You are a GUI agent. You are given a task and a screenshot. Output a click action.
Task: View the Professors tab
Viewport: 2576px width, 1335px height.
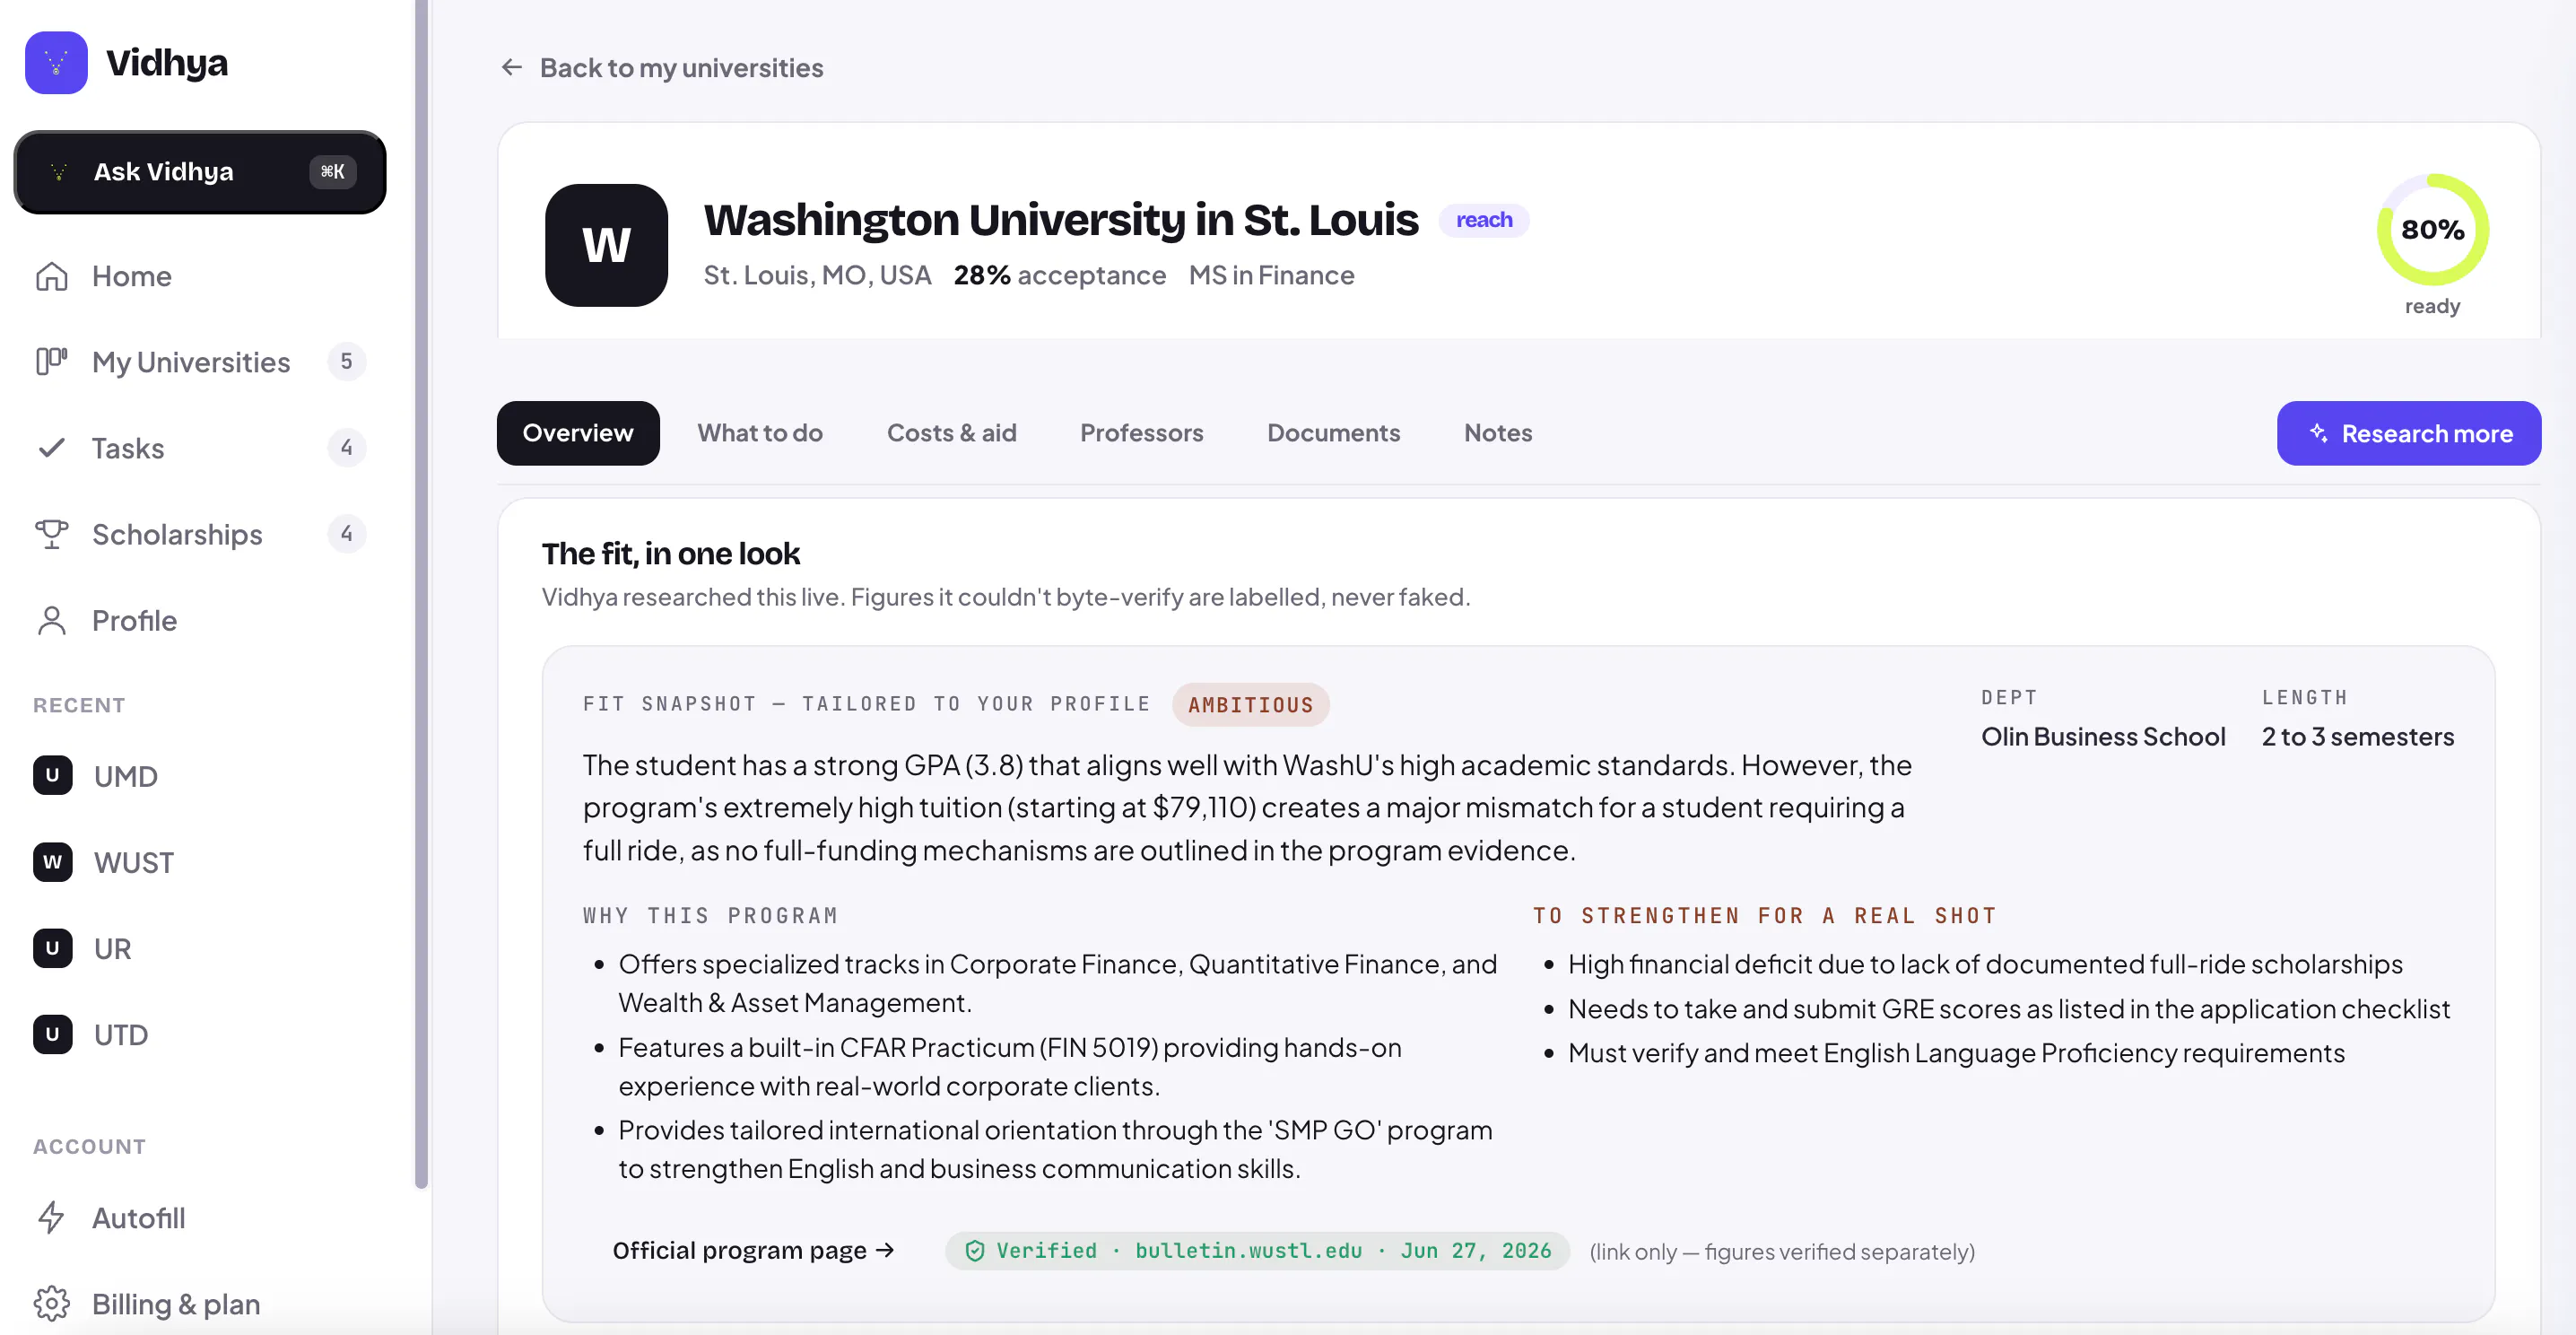pos(1141,433)
